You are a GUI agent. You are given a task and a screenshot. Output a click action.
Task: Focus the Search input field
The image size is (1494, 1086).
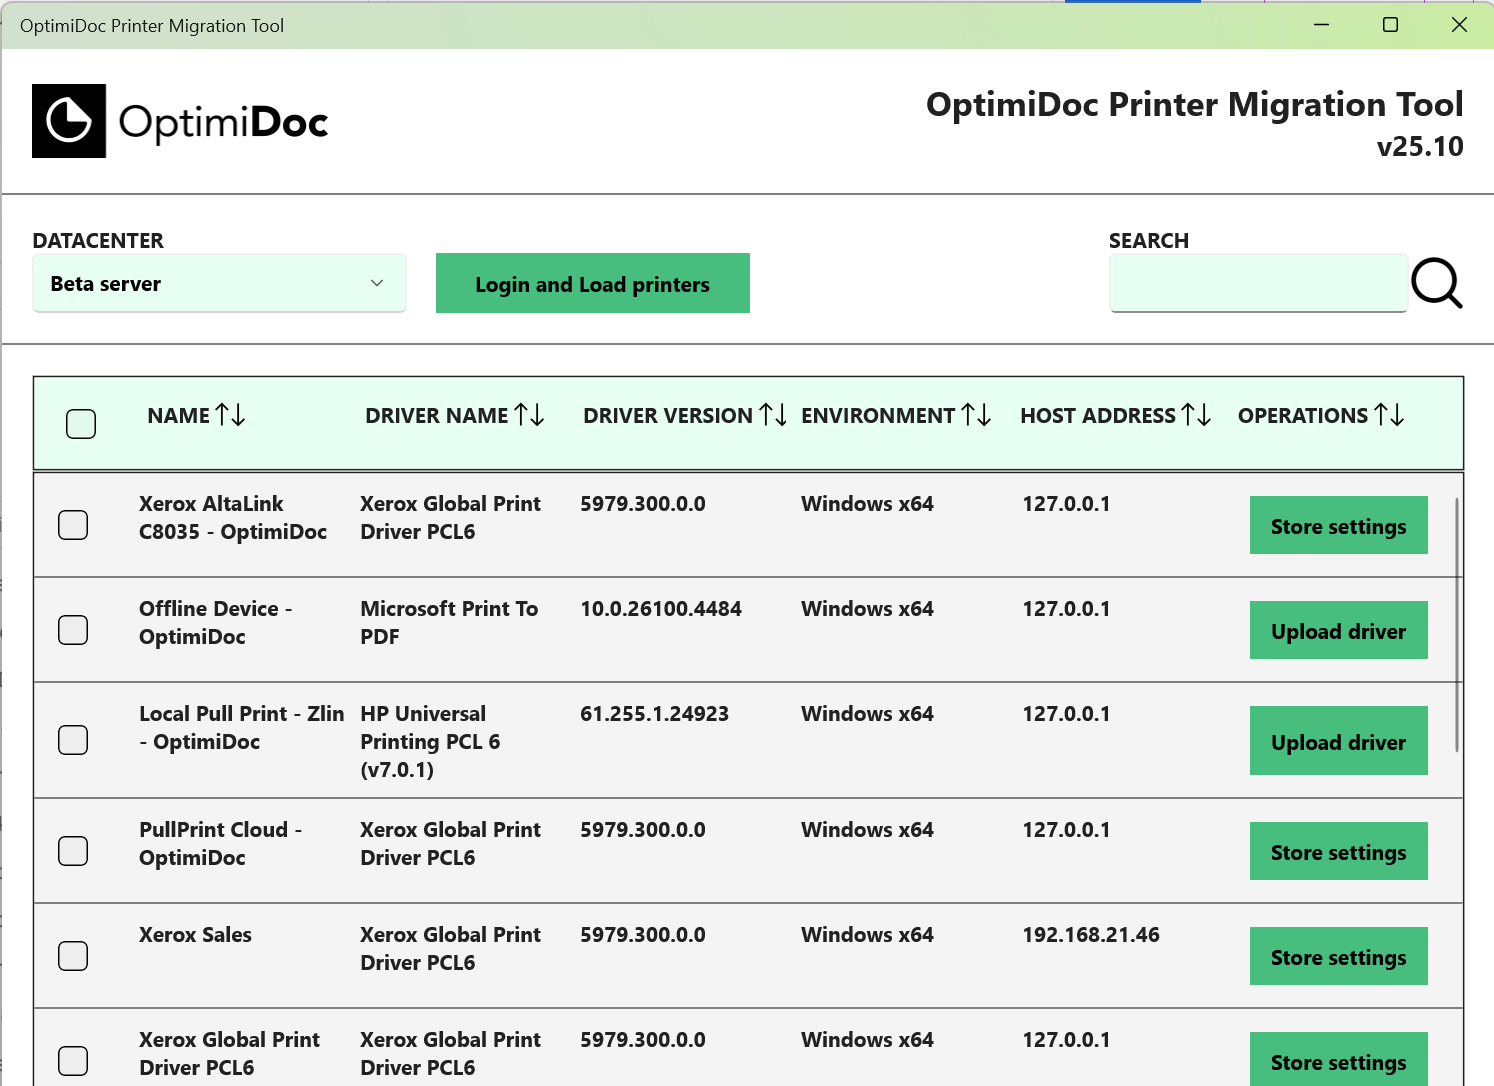pos(1258,284)
